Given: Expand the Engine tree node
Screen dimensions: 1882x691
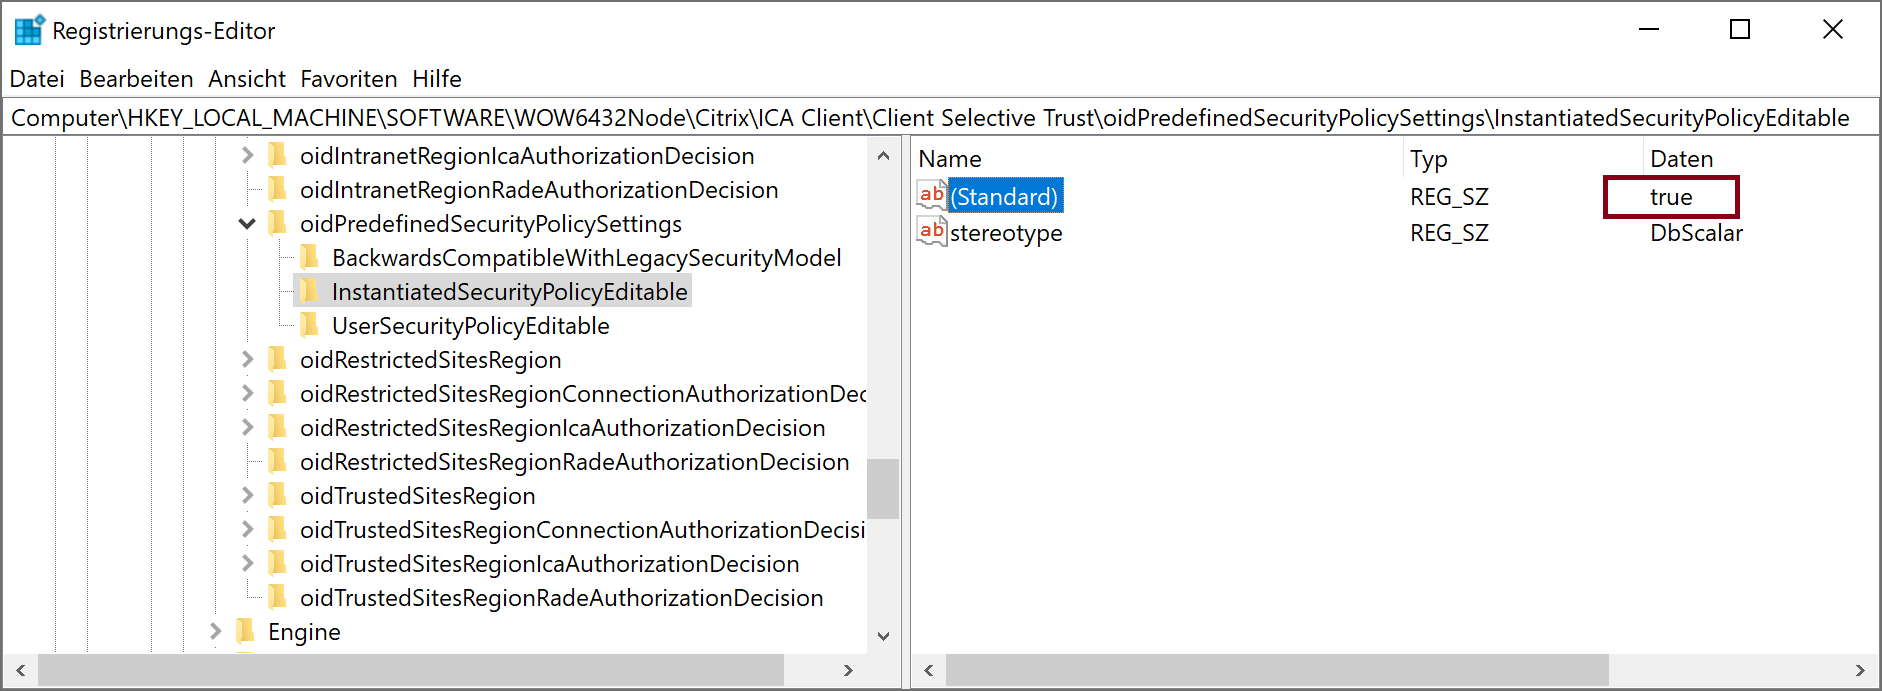Looking at the screenshot, I should point(215,631).
